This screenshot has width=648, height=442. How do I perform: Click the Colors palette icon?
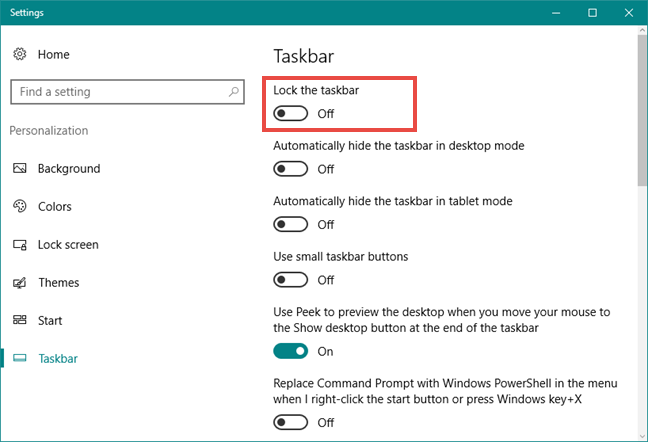[19, 206]
